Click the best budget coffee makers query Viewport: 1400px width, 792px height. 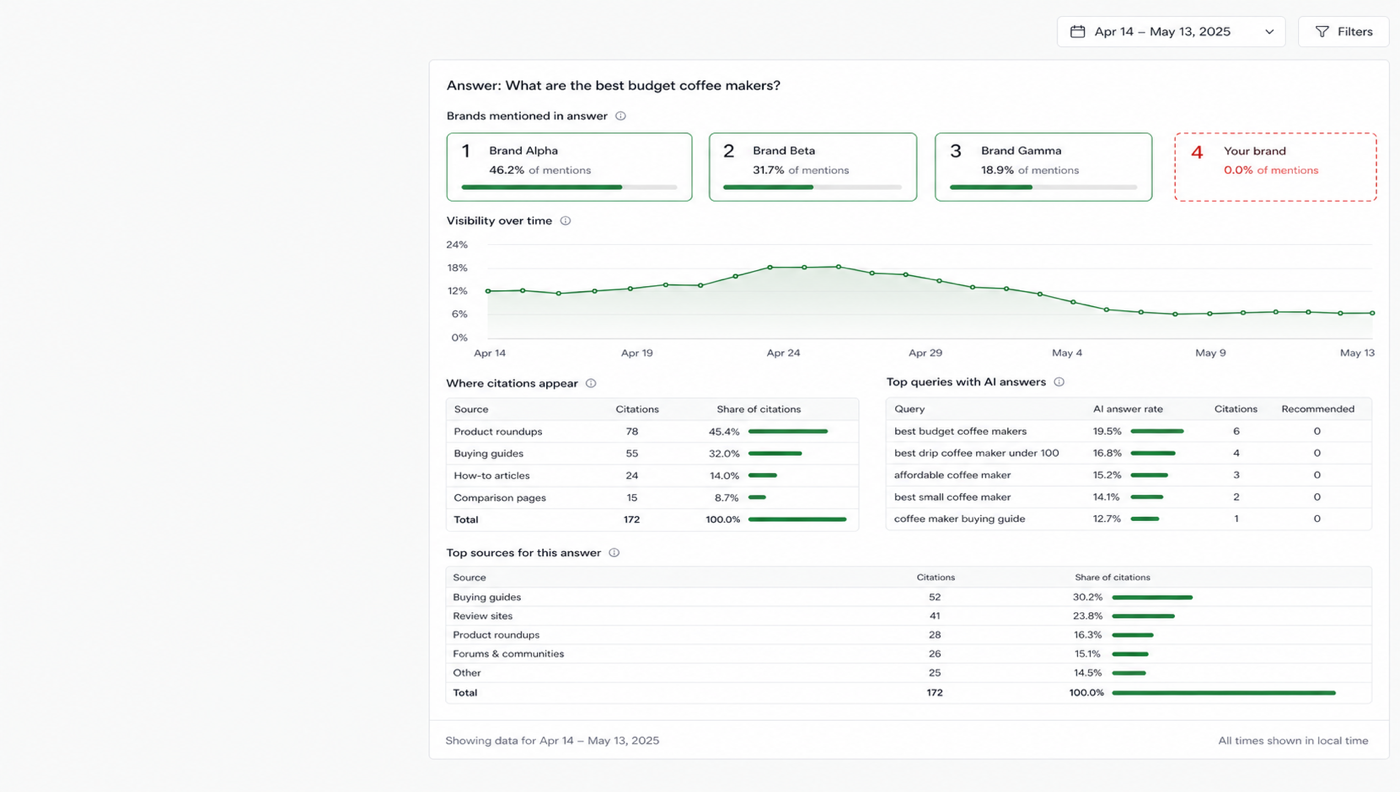pyautogui.click(x=960, y=432)
